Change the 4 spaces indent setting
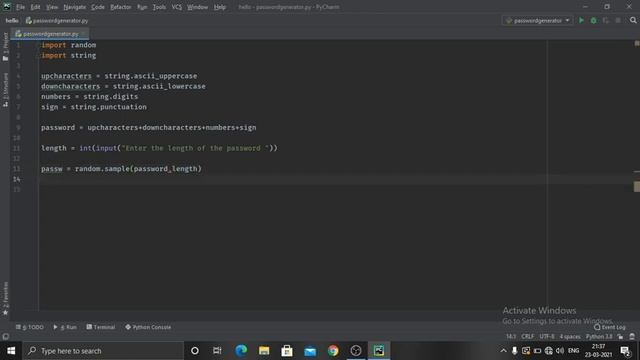This screenshot has width=640, height=360. (x=570, y=337)
